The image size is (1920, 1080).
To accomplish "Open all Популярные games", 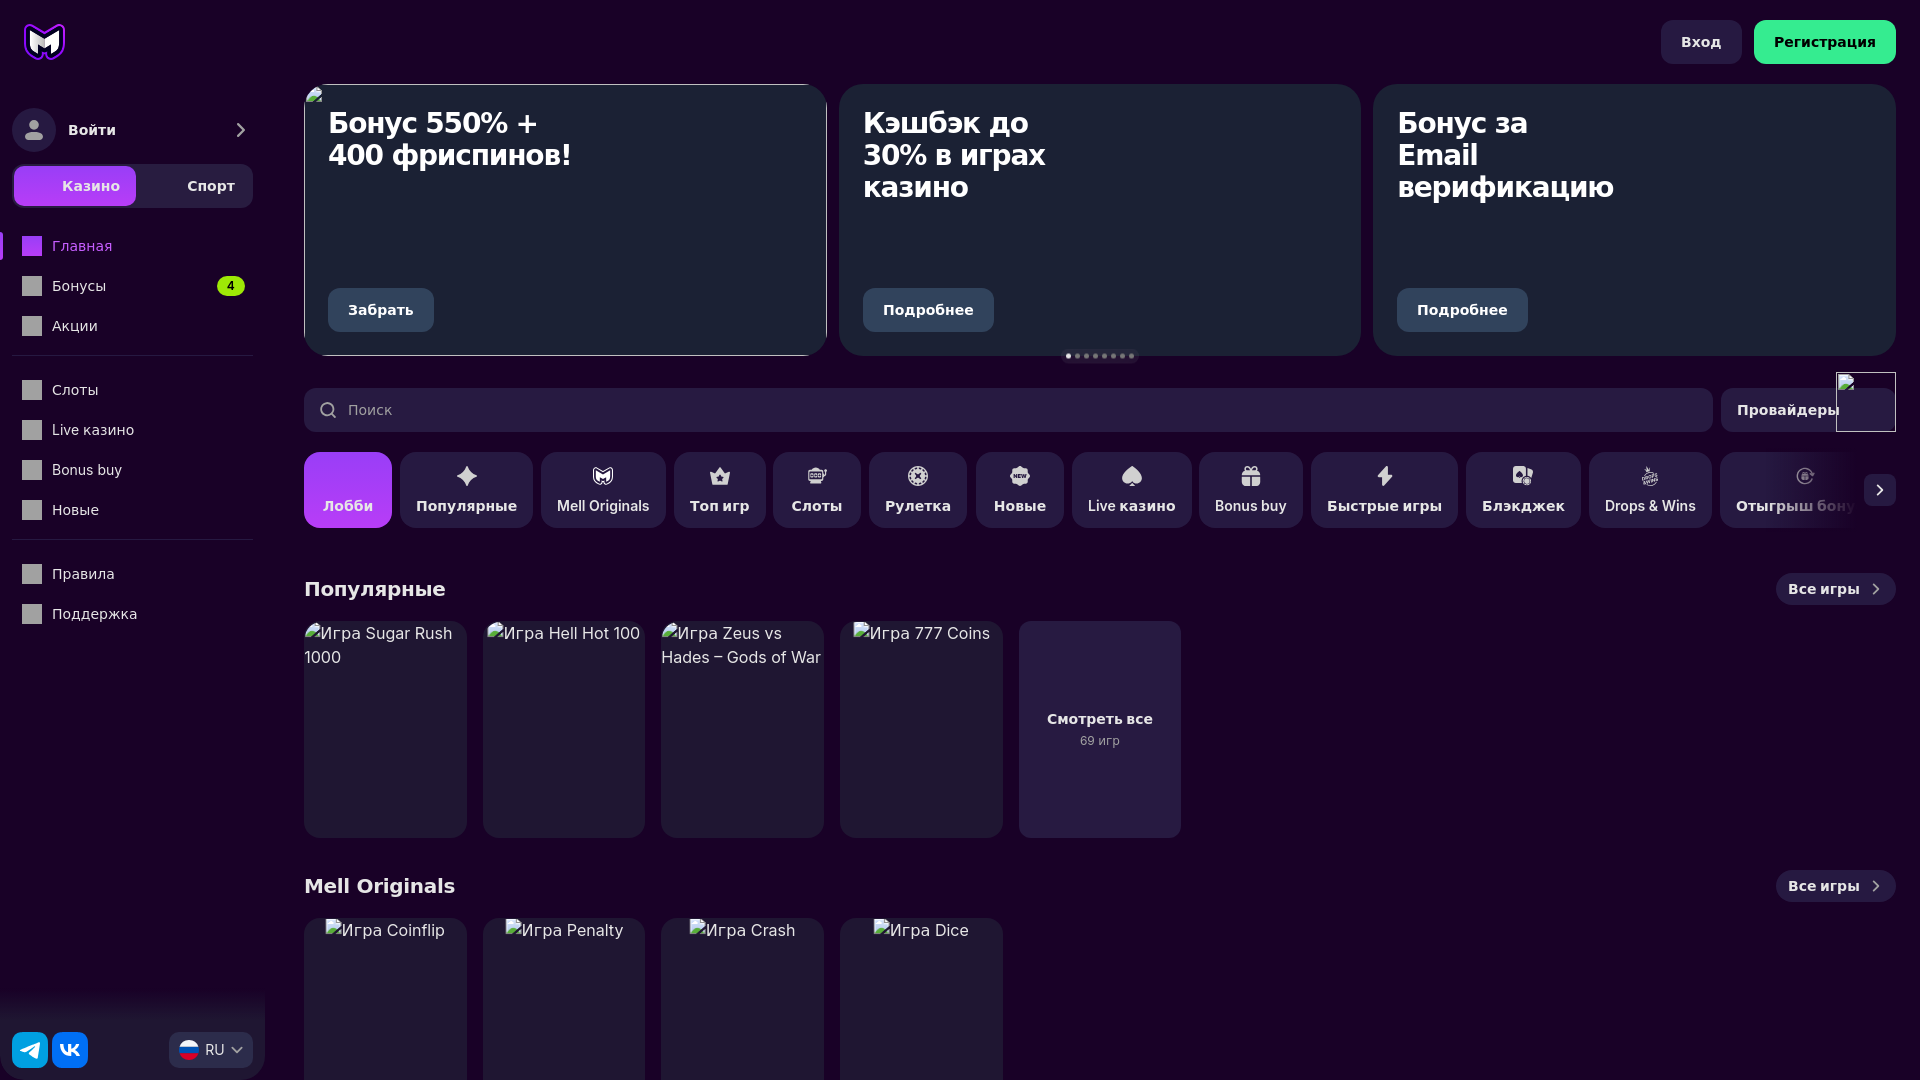I will pyautogui.click(x=1836, y=589).
